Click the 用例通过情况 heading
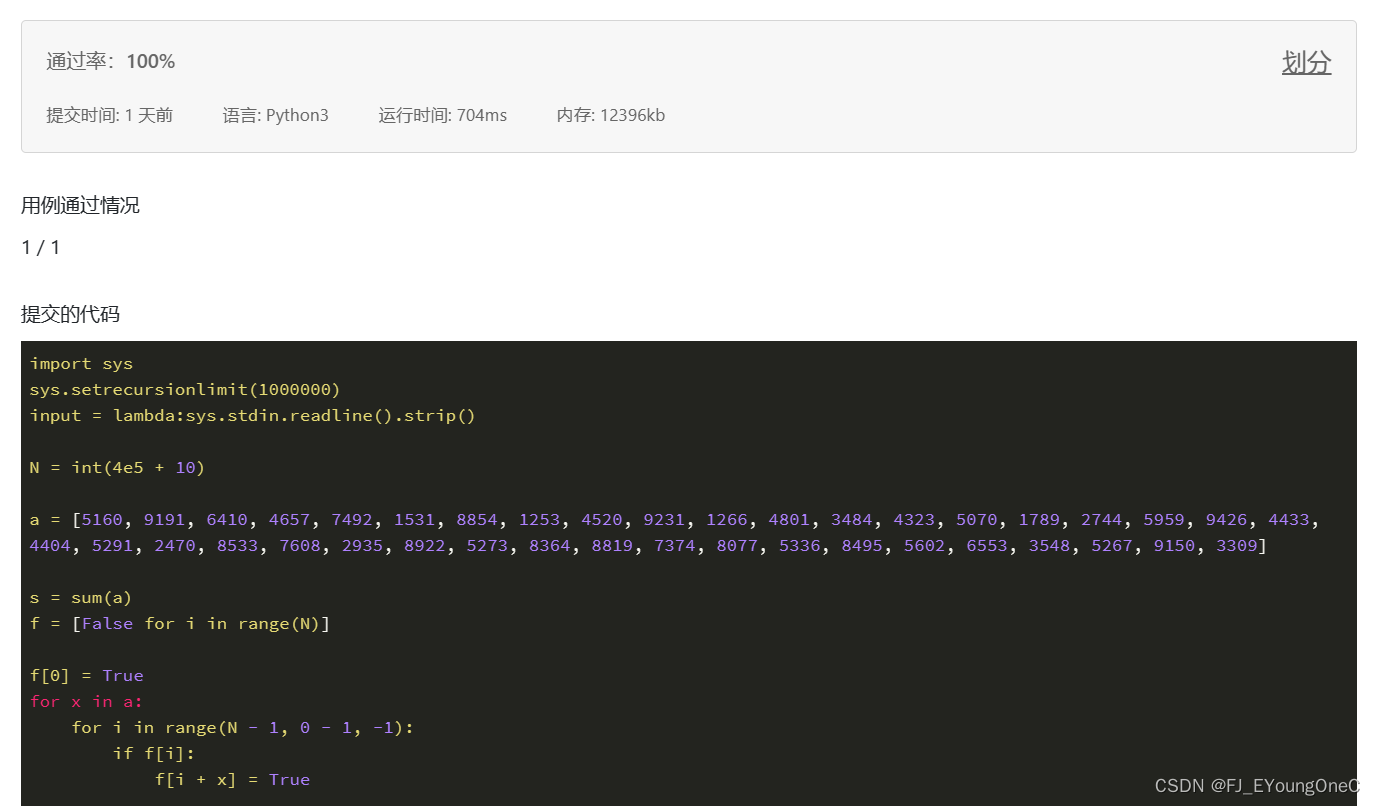This screenshot has height=806, width=1375. pyautogui.click(x=80, y=206)
